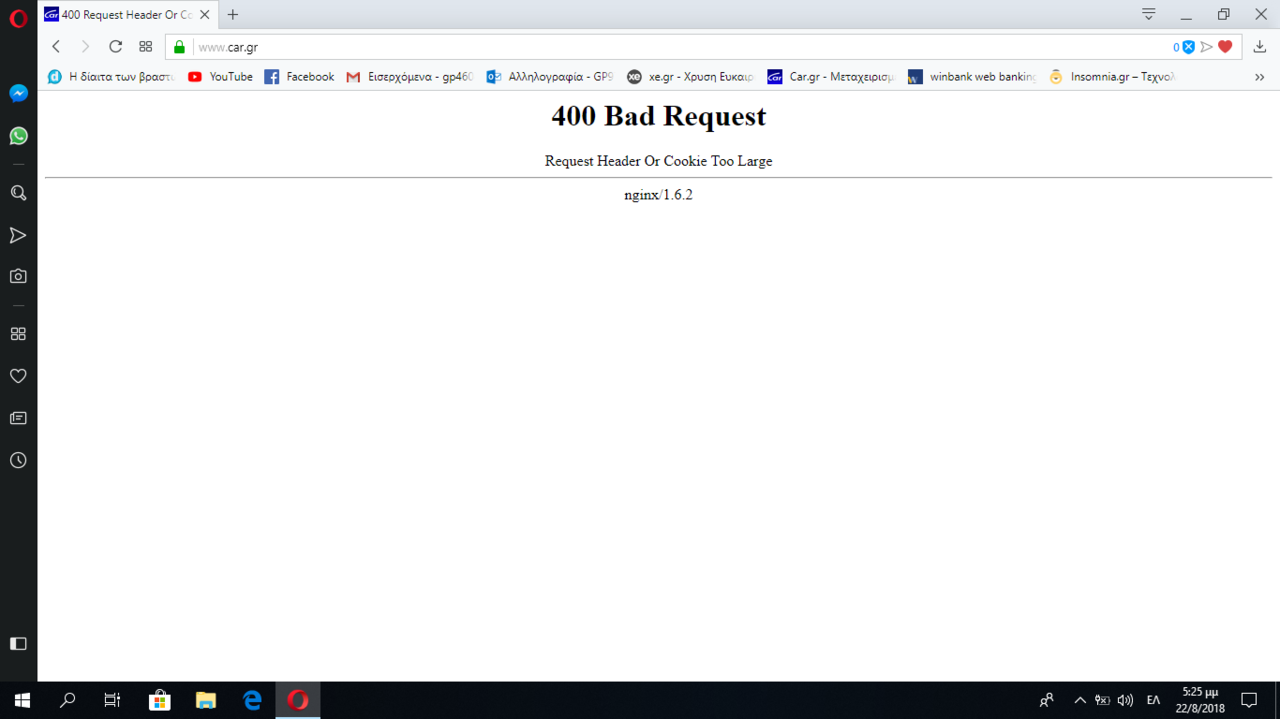The width and height of the screenshot is (1280, 719).
Task: Open network status tray icon
Action: [1102, 700]
